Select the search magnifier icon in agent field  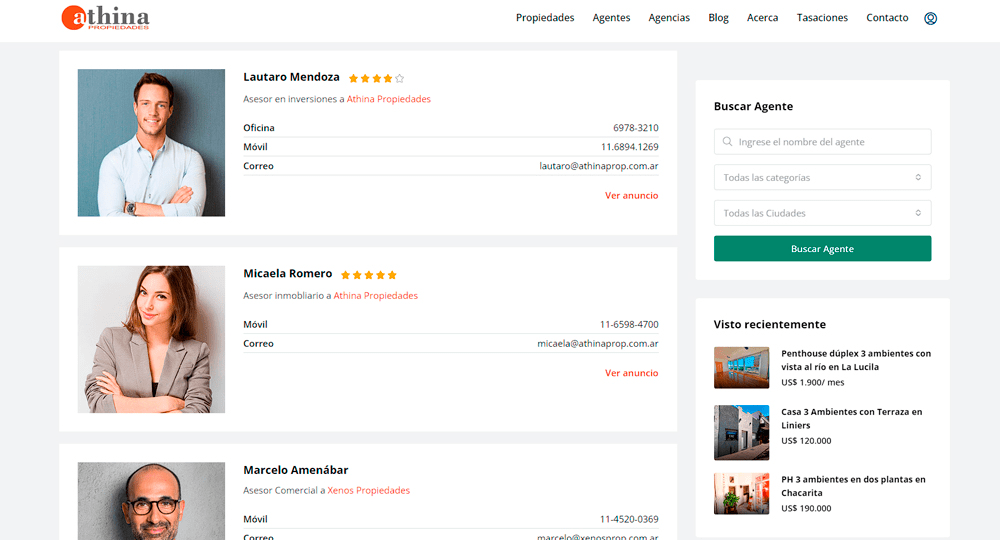pyautogui.click(x=727, y=142)
